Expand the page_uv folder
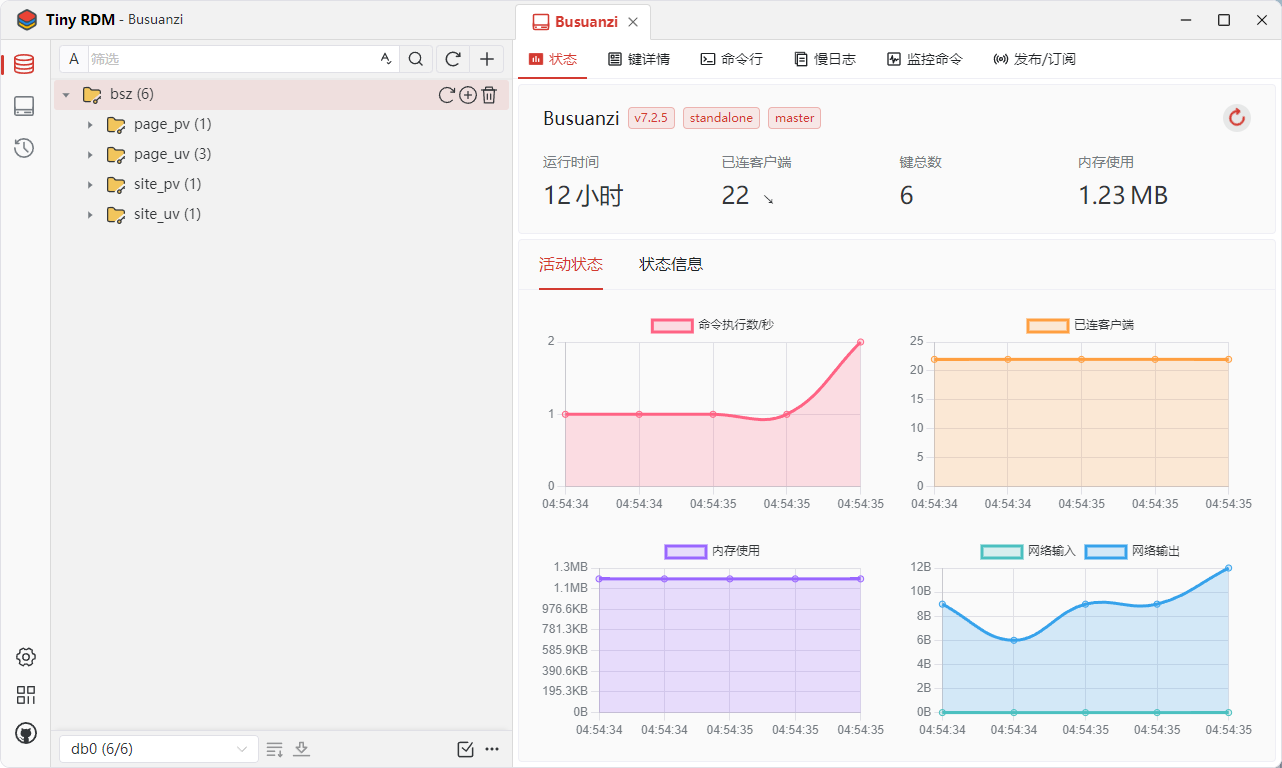Screen dimensions: 1282x768 (x=90, y=155)
